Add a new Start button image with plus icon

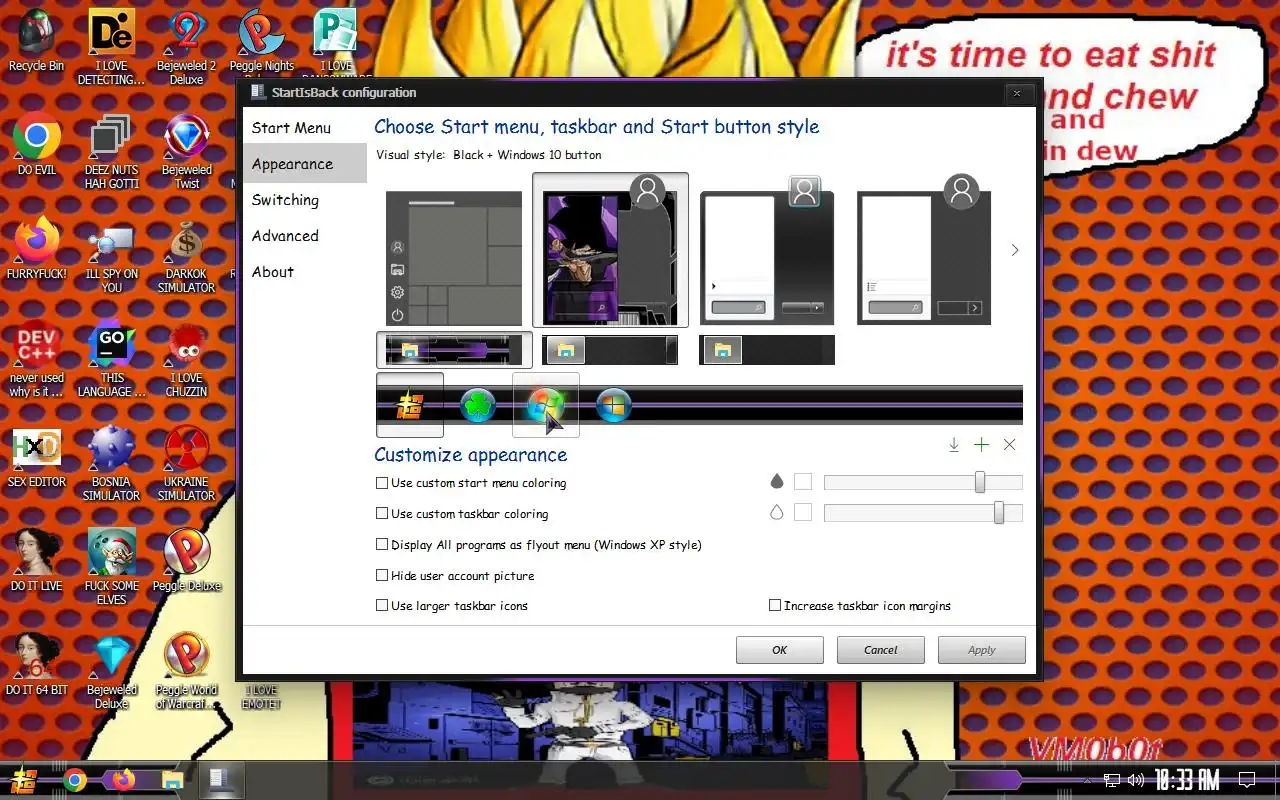(x=982, y=445)
